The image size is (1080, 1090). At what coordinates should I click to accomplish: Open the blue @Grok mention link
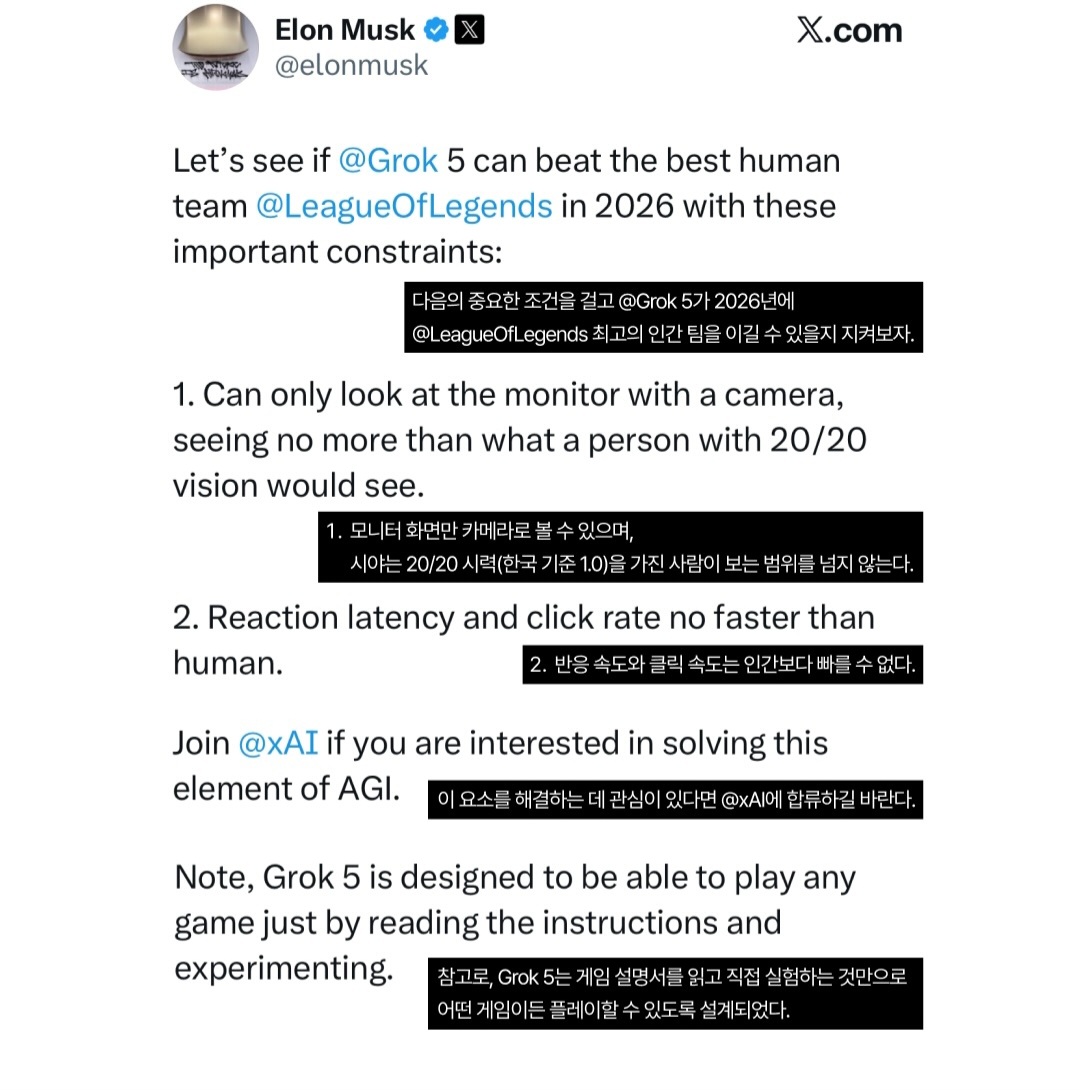click(388, 161)
